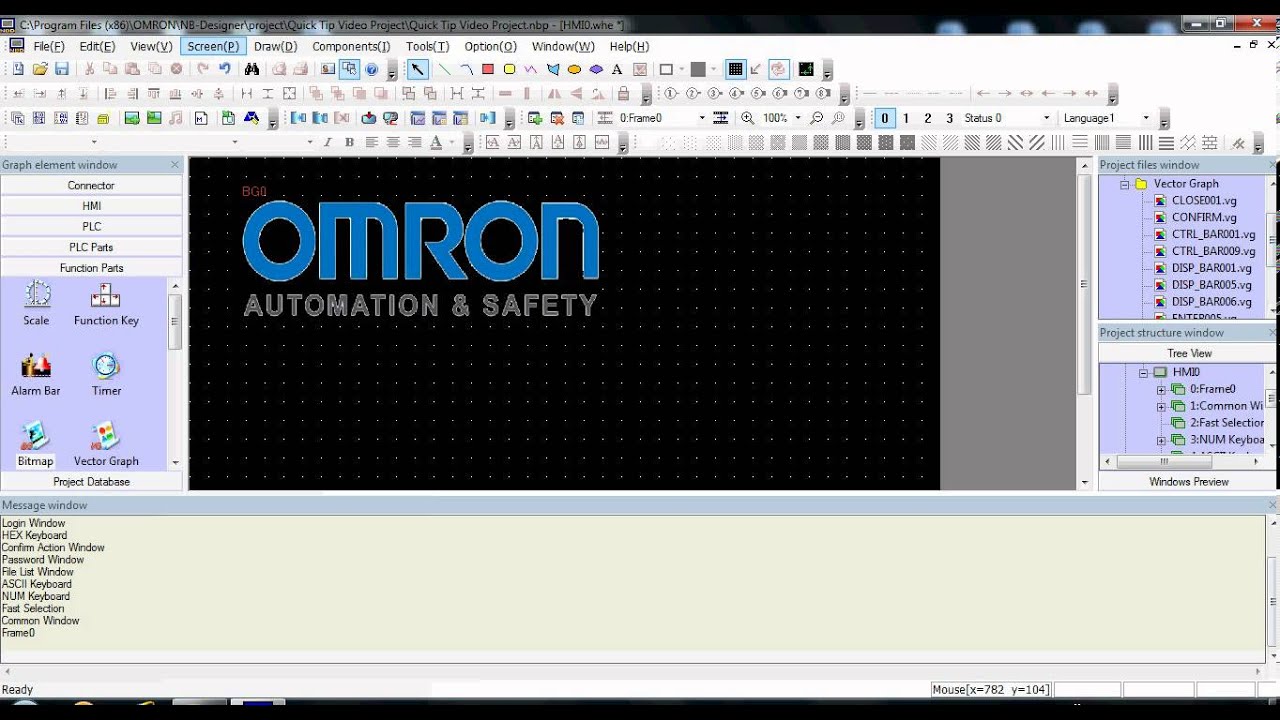Select the arrow pointer tool
Image resolution: width=1280 pixels, height=720 pixels.
[x=418, y=69]
